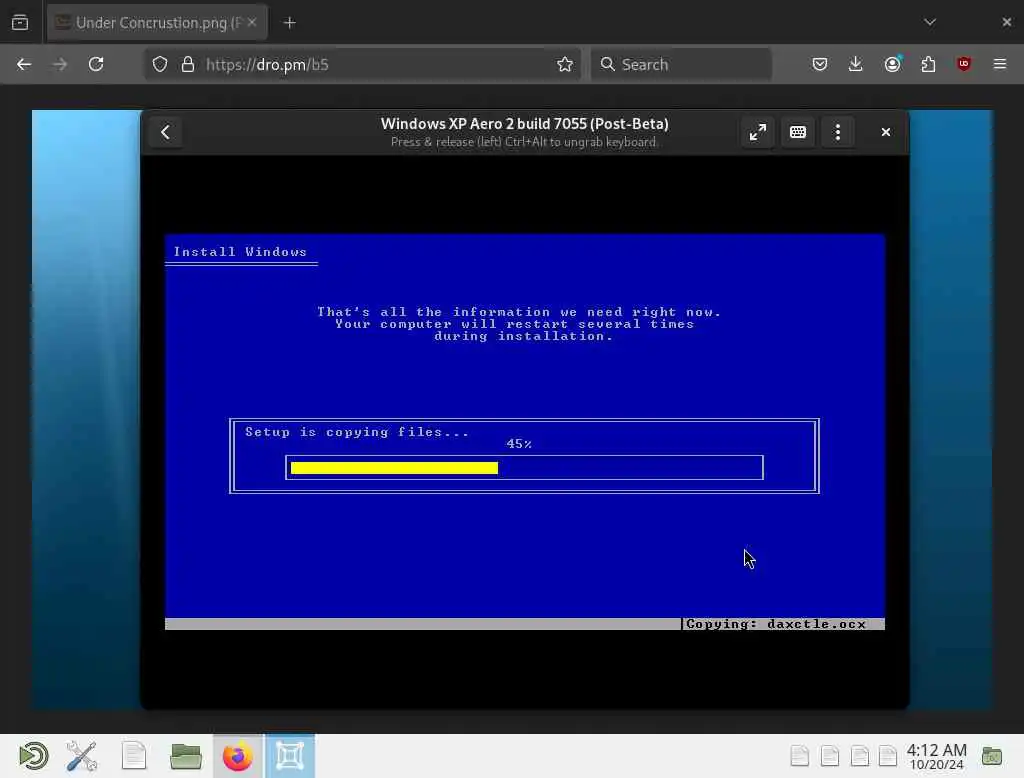Viewport: 1024px width, 778px height.
Task: Open the Extensions puzzle-piece menu
Action: point(928,64)
